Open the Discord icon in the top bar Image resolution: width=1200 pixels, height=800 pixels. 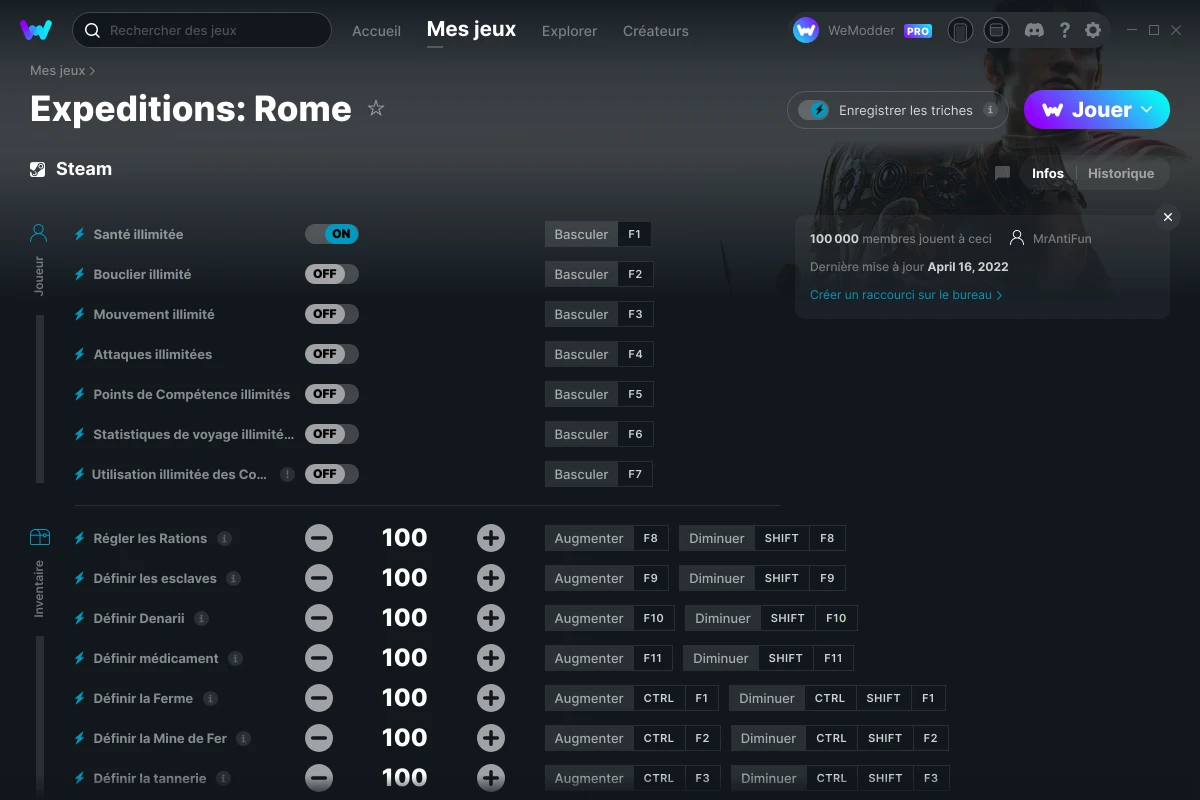(1034, 30)
